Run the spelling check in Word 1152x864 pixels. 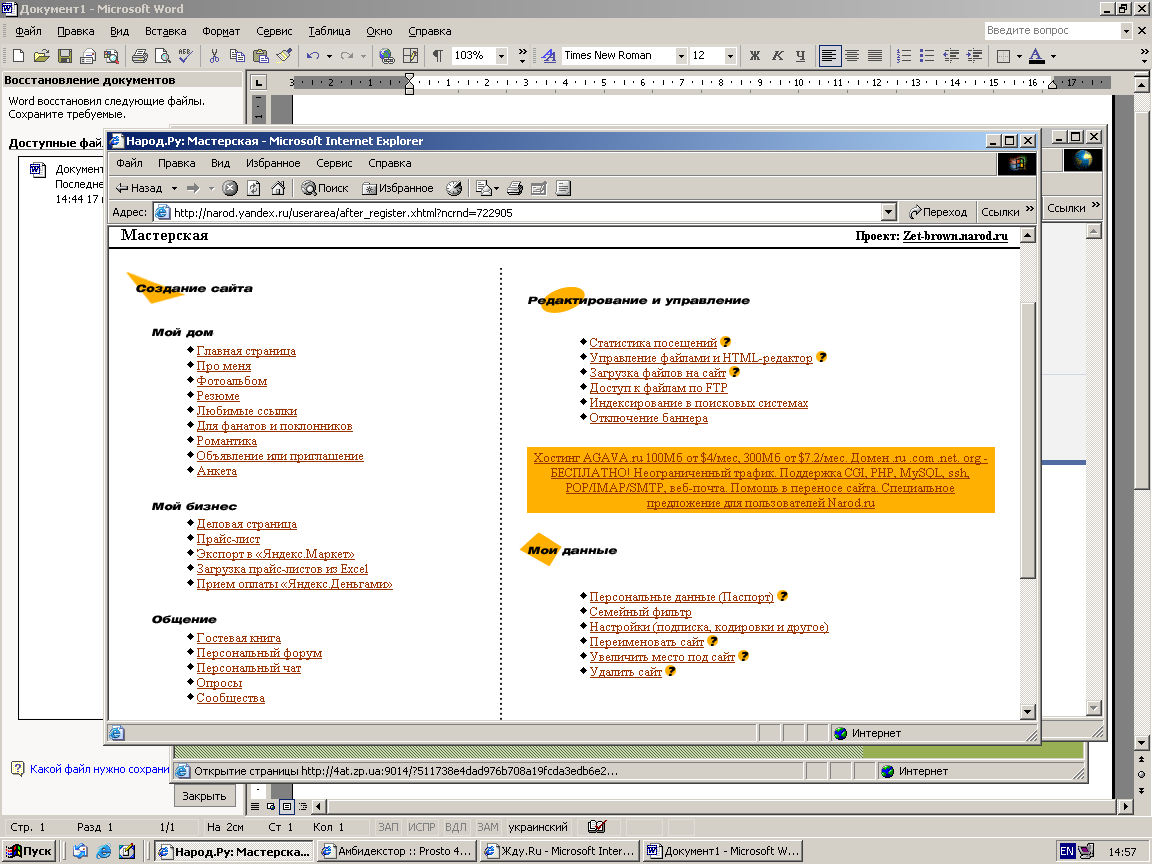[x=185, y=55]
